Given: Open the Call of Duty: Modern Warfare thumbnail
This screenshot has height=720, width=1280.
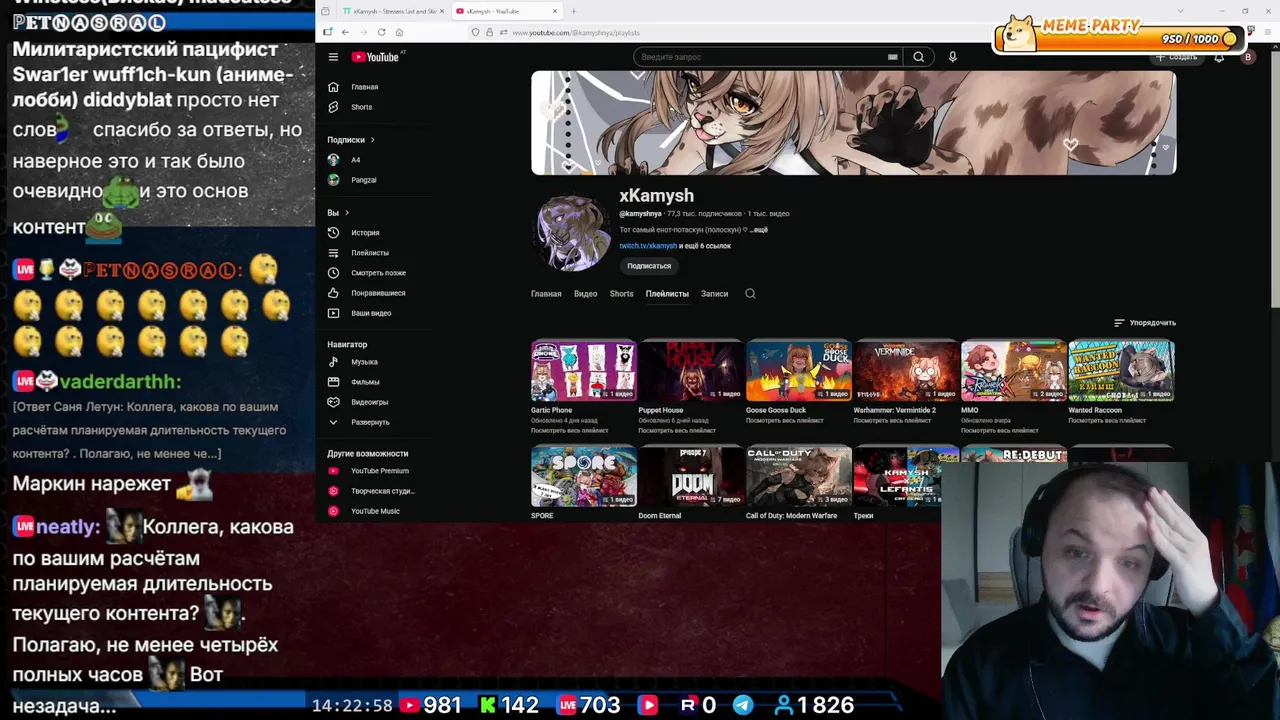Looking at the screenshot, I should coord(798,477).
